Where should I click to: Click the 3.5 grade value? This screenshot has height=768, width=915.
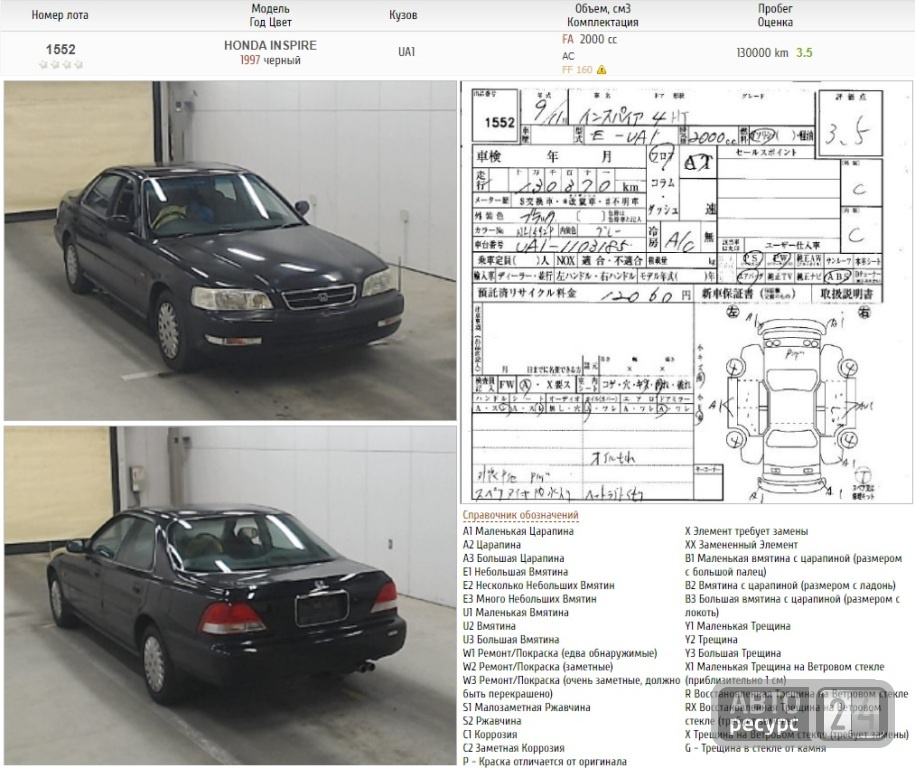pos(804,53)
